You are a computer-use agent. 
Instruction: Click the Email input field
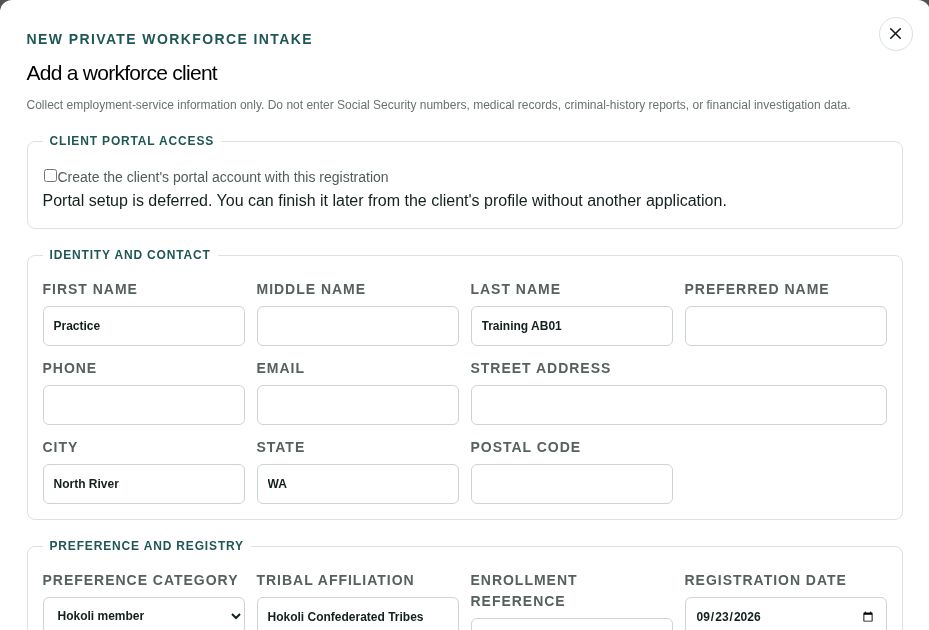click(x=358, y=405)
